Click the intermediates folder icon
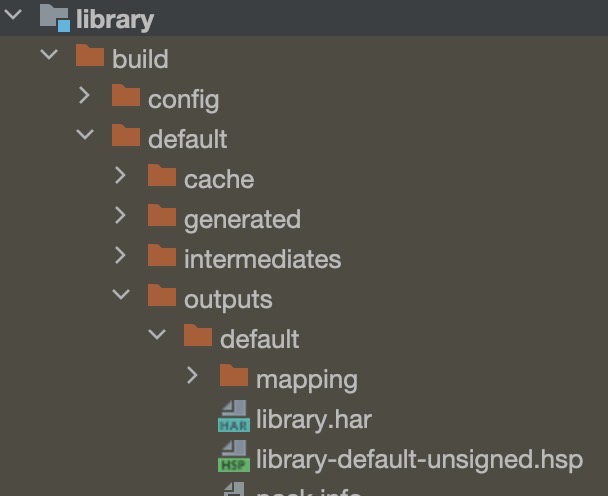 coord(162,255)
